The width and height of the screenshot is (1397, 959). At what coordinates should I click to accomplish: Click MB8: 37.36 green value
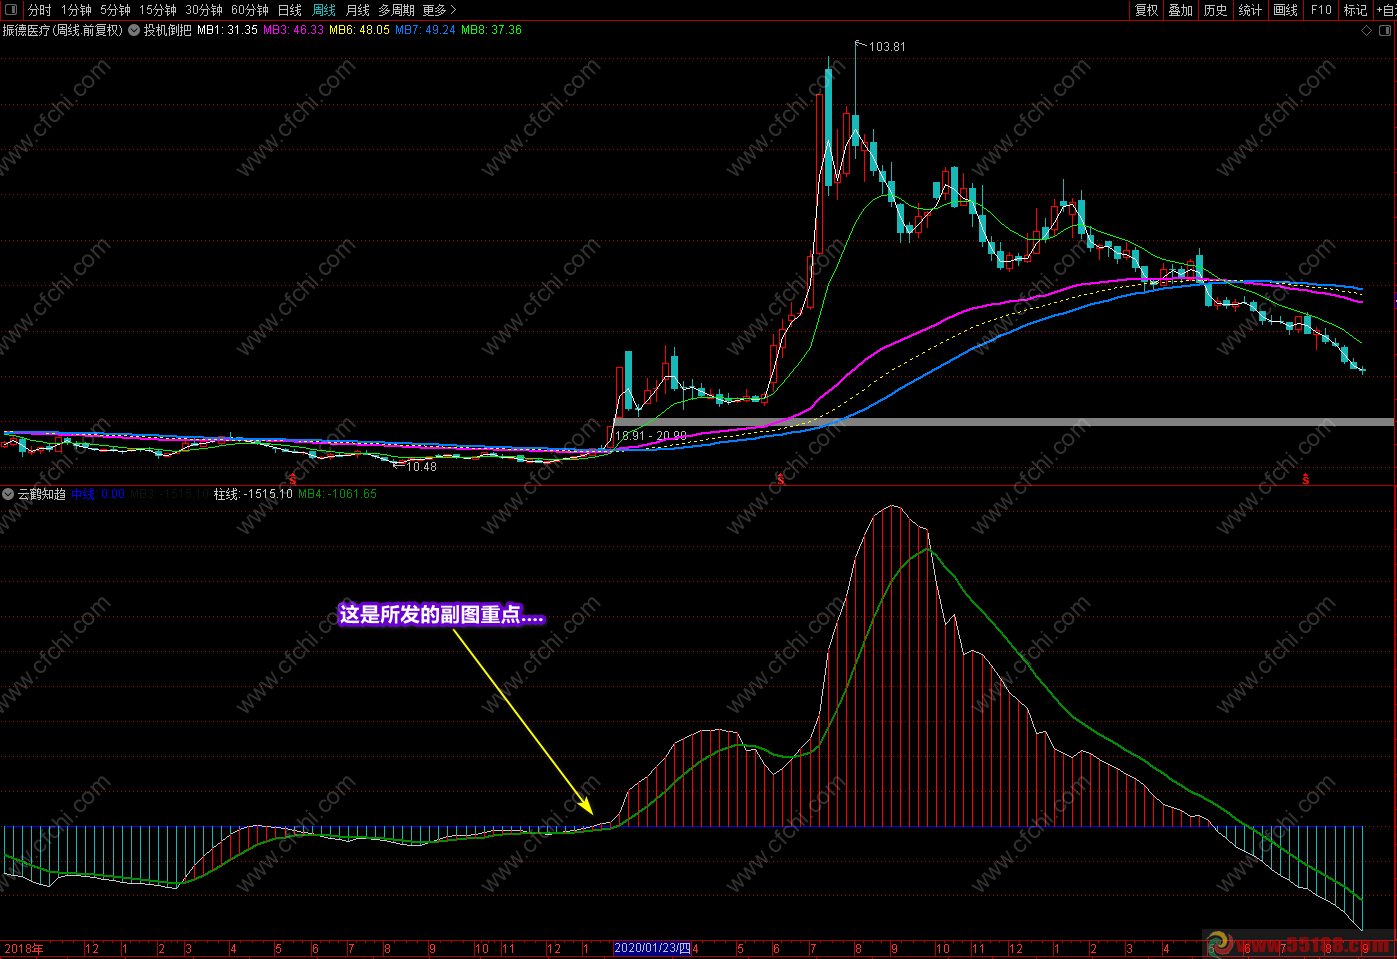pos(491,30)
